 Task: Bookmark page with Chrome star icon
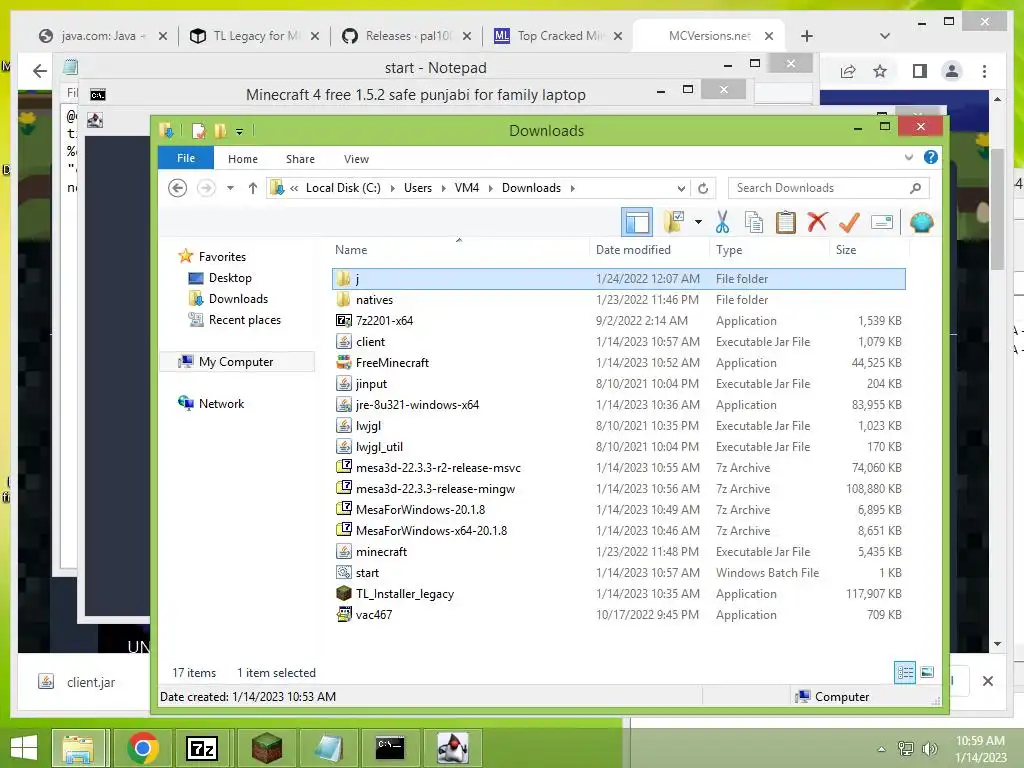tap(880, 71)
